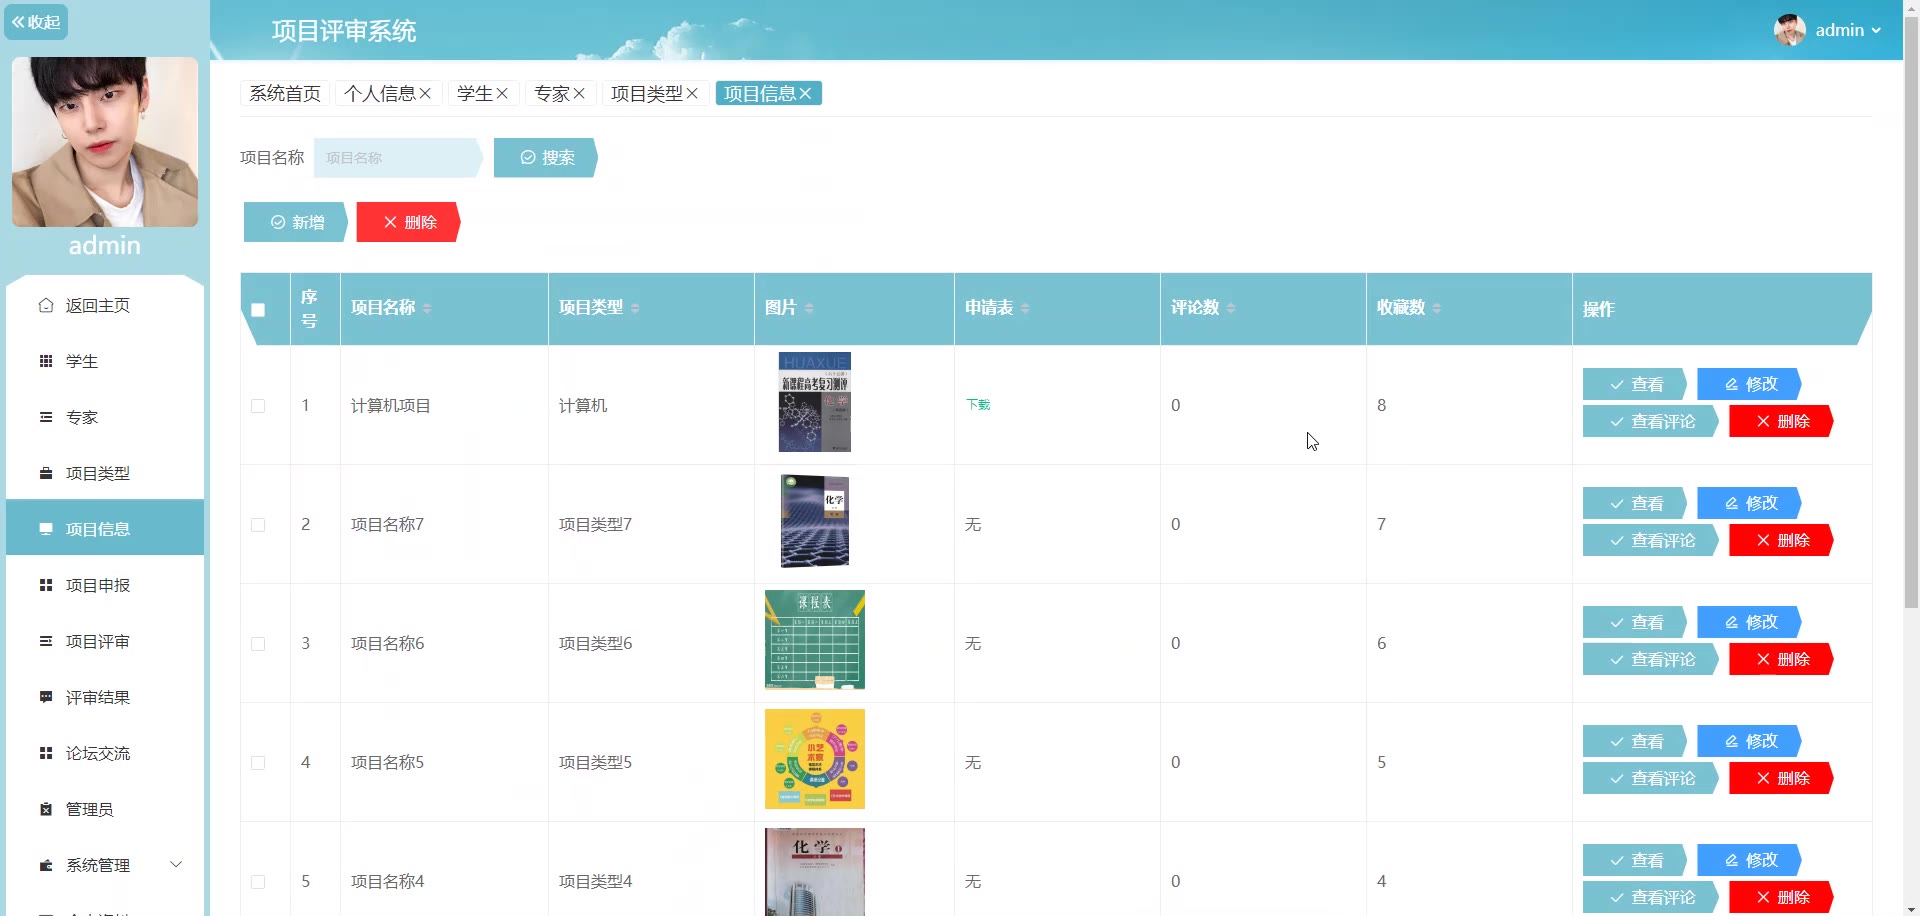The height and width of the screenshot is (916, 1920).
Task: Switch to the 学生 tab
Action: pos(475,93)
